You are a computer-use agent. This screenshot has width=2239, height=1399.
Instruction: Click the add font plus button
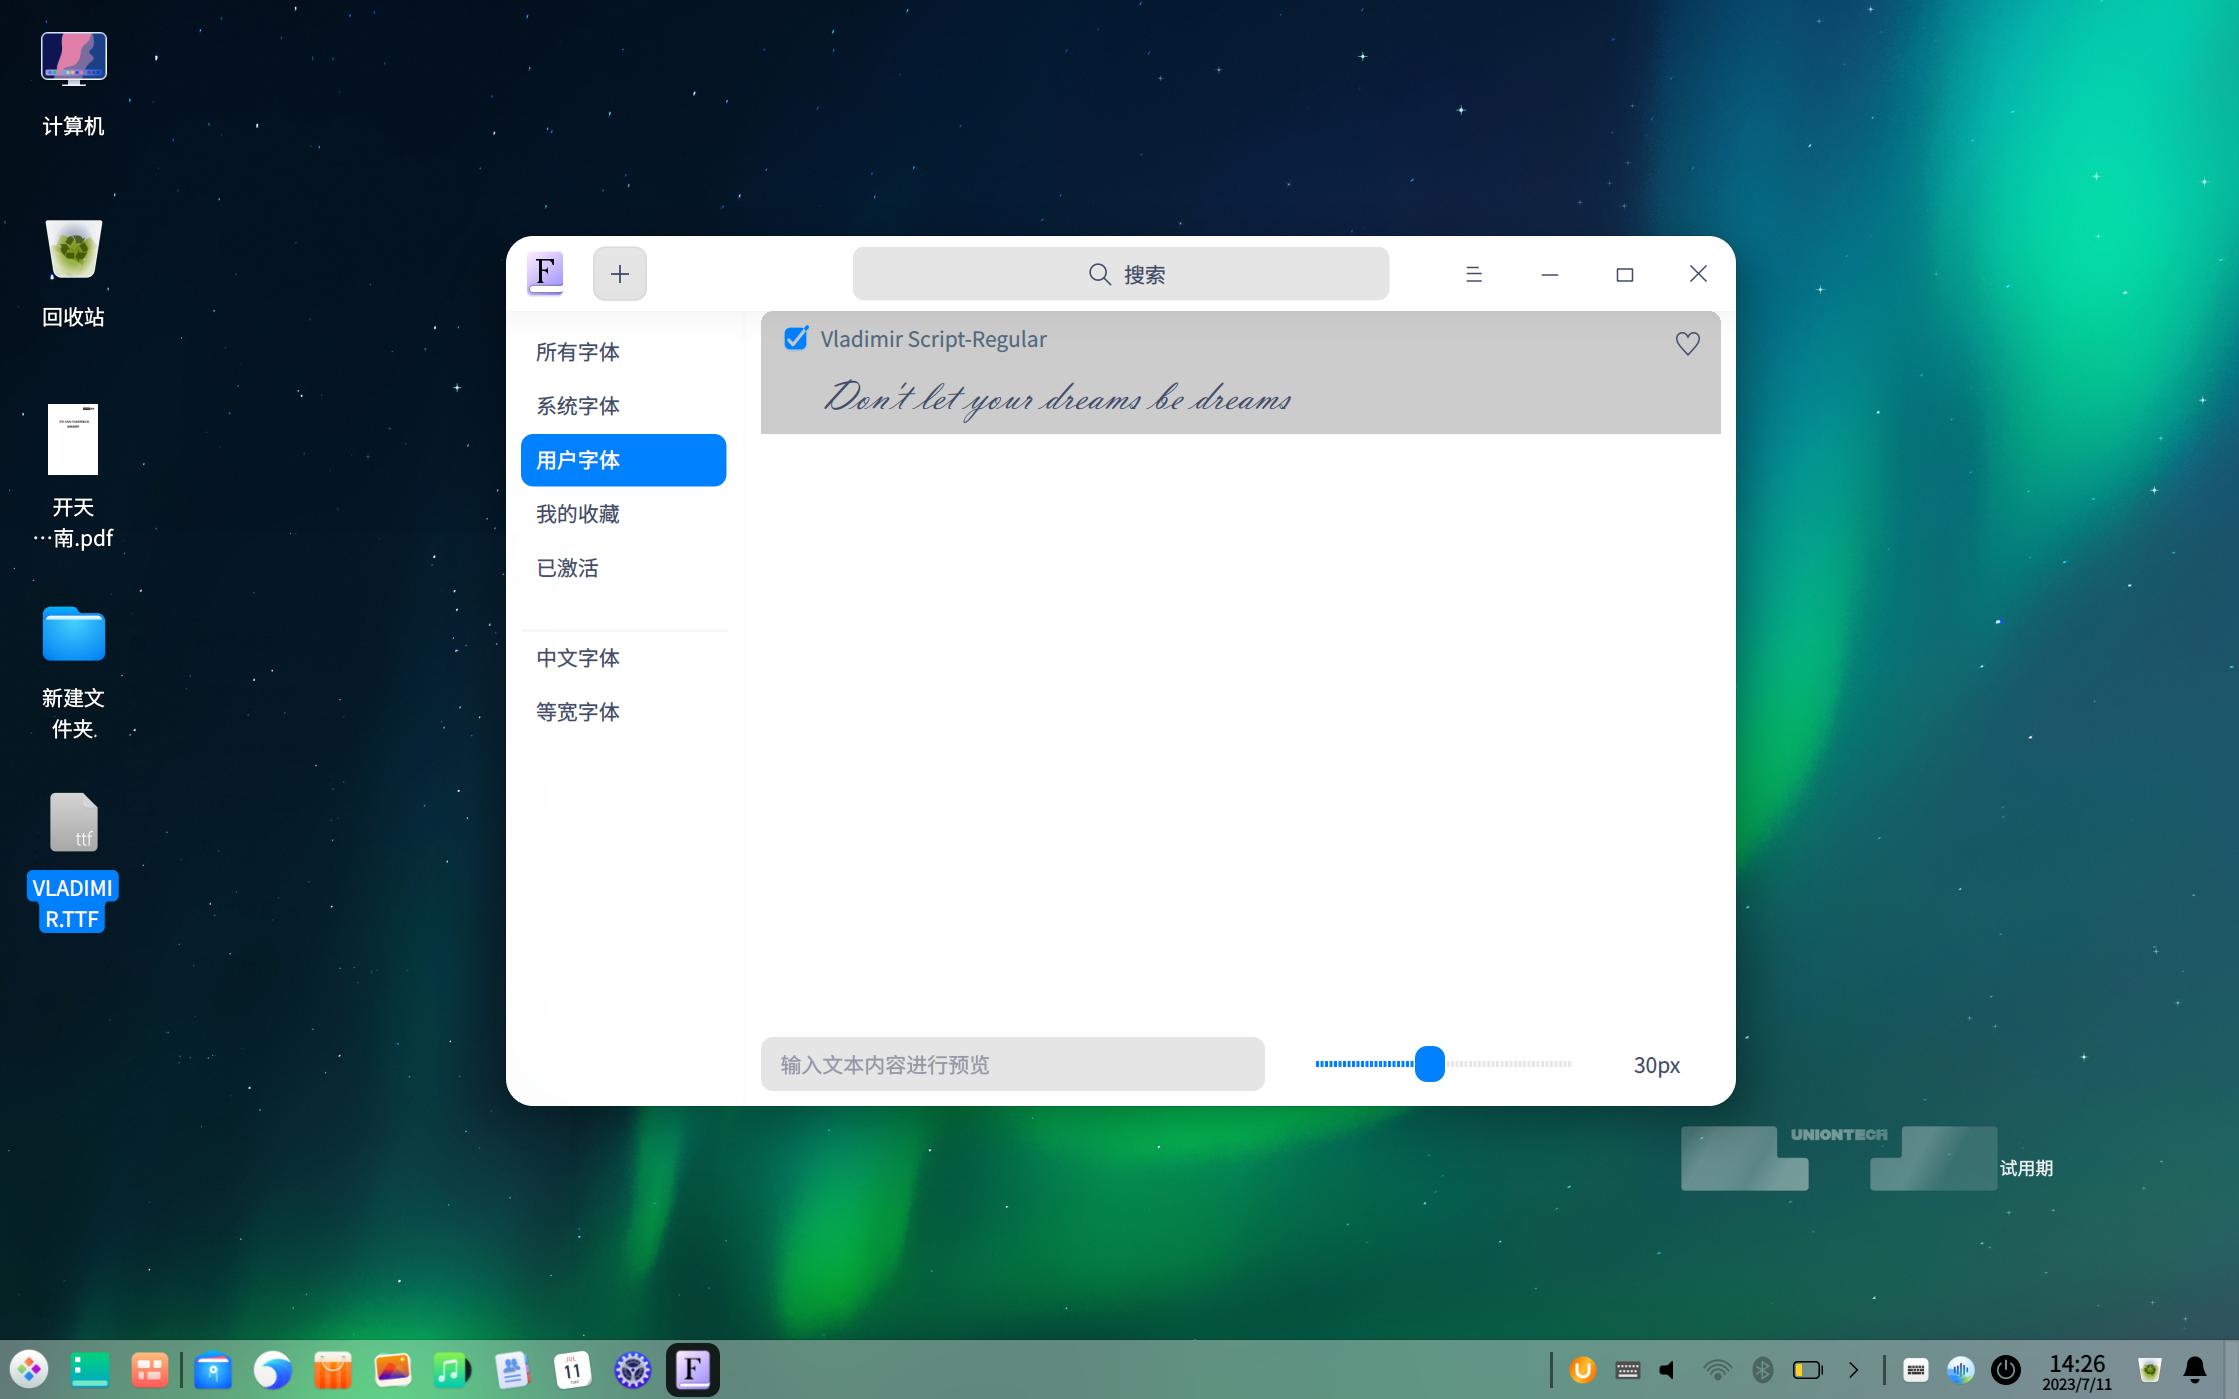[x=619, y=274]
